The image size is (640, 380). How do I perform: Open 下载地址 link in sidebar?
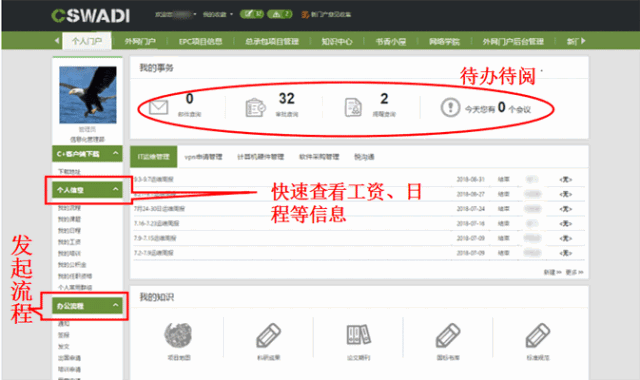[69, 171]
